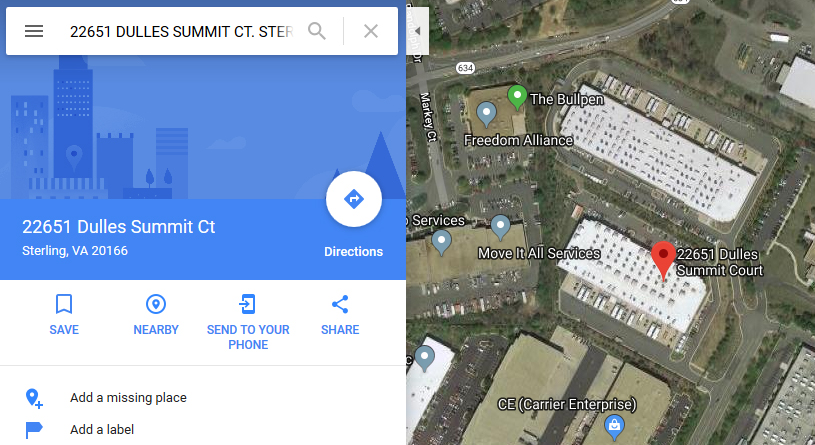Click the route 634 road shield

(465, 68)
